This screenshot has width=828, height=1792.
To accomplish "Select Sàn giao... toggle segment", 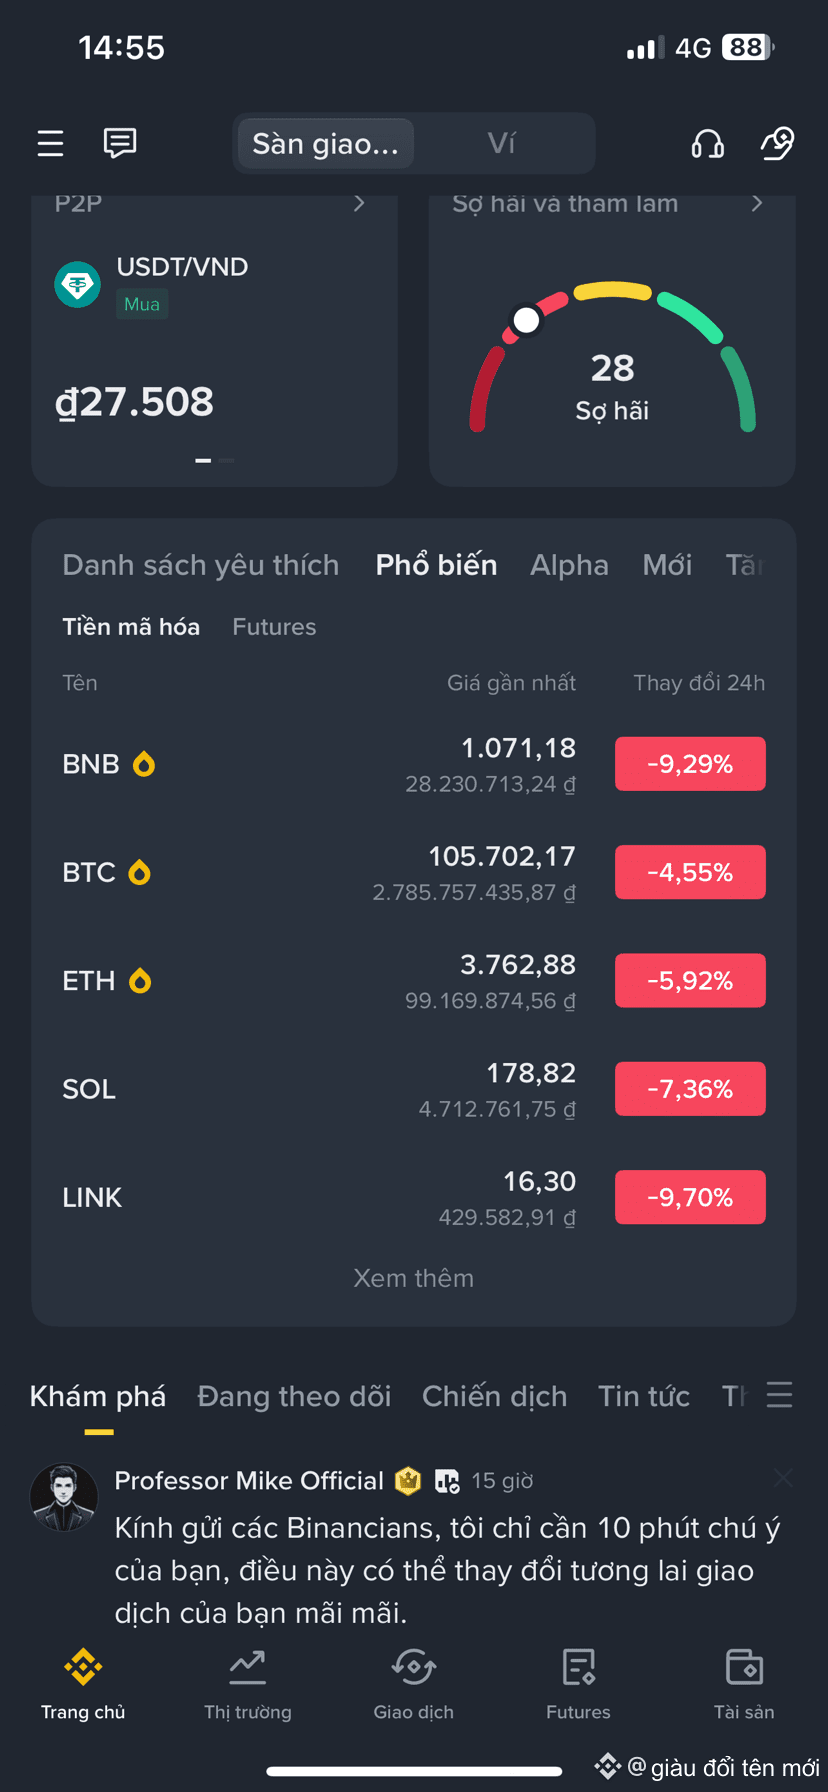I will point(326,144).
